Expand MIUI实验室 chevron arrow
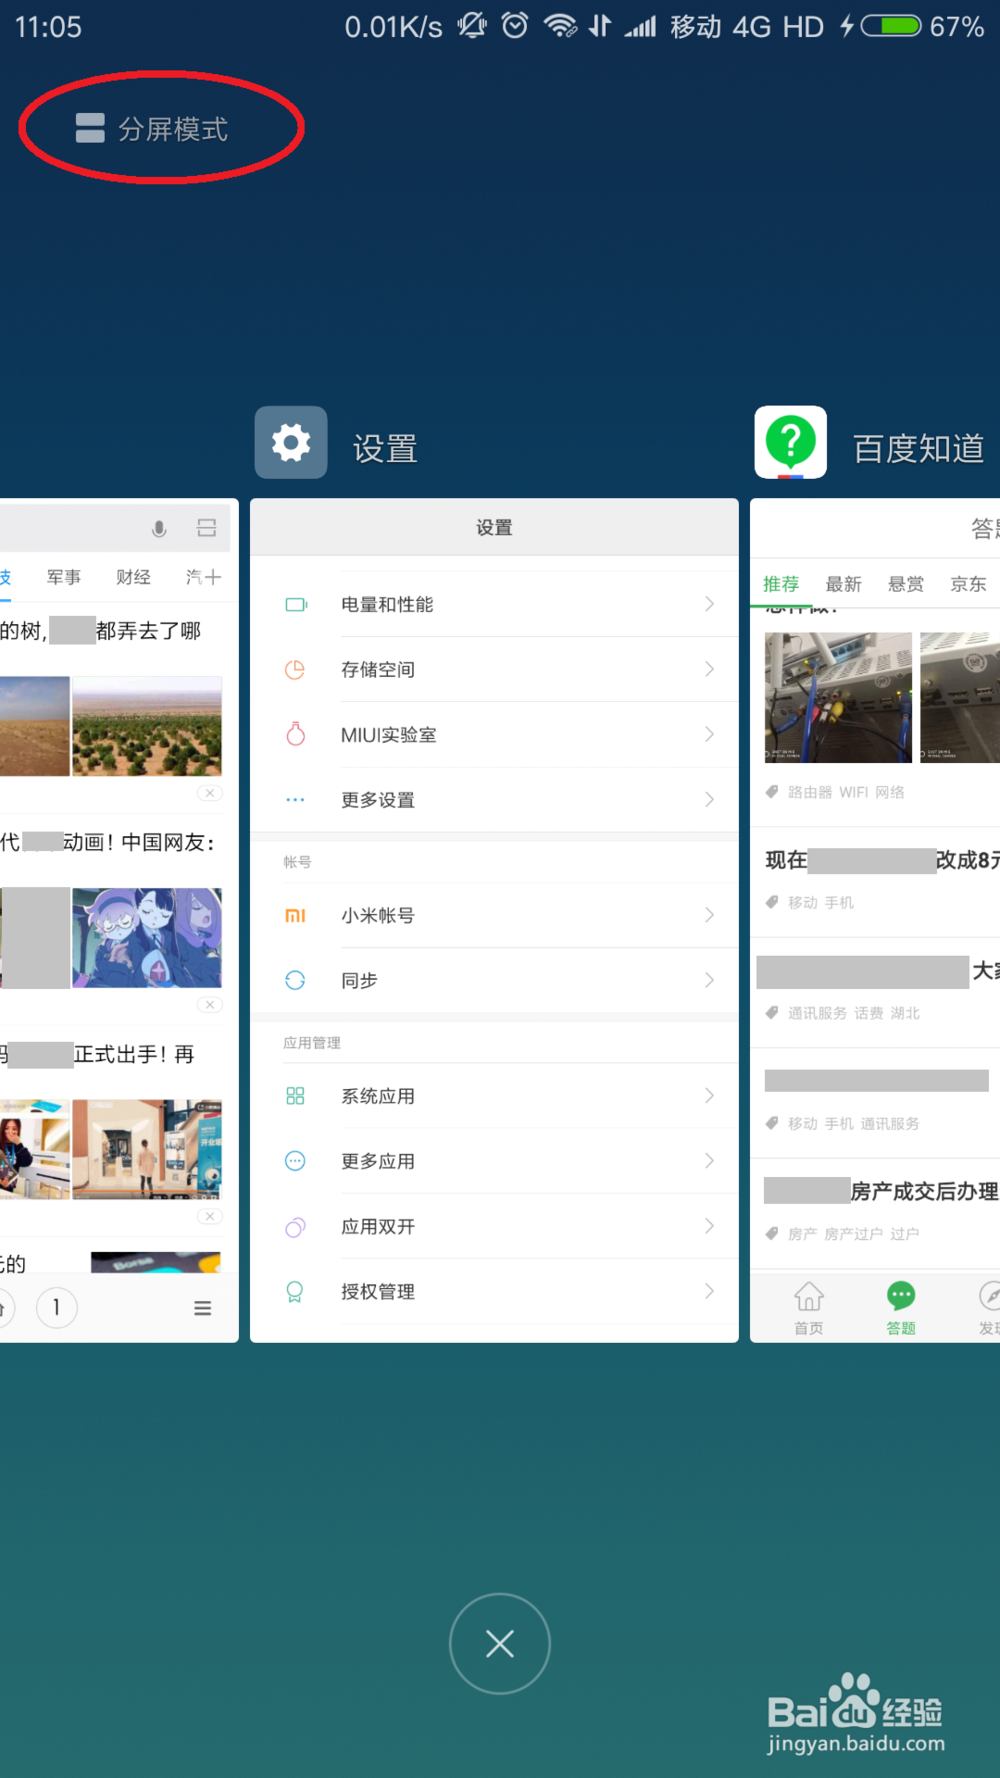Screen dimensions: 1000x1778 coord(709,734)
